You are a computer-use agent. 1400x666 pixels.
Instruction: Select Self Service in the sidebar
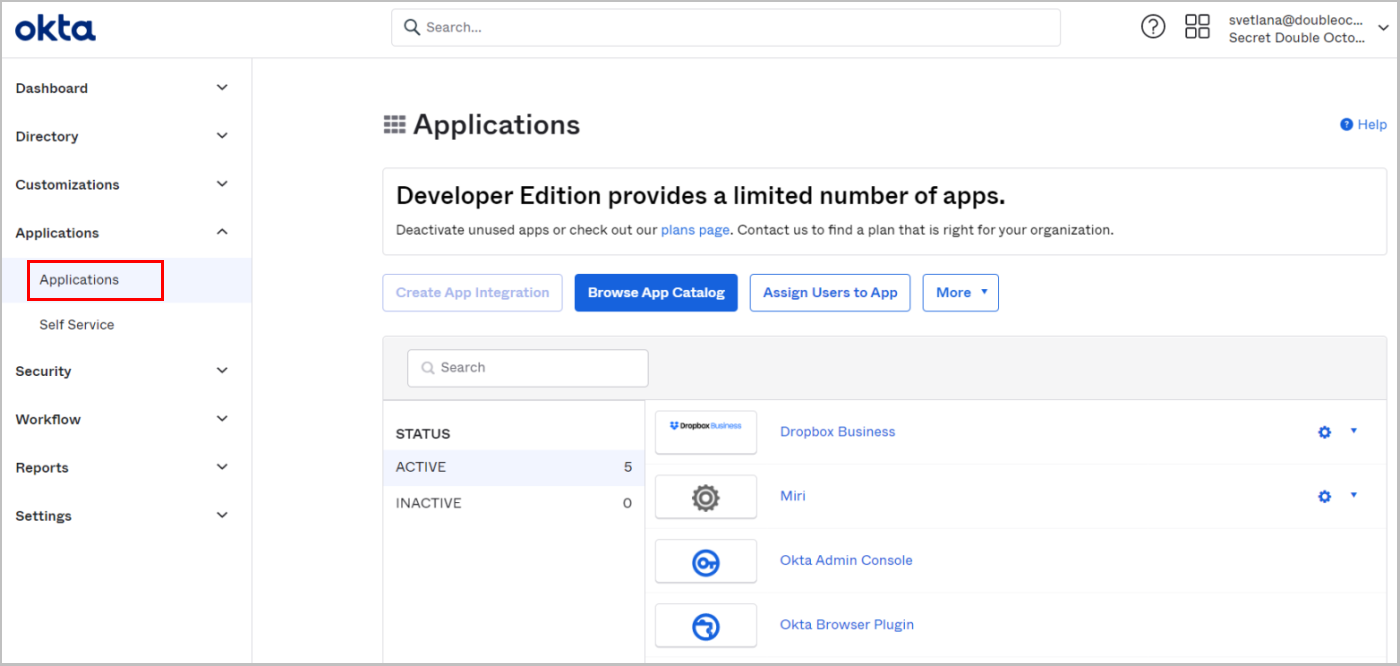(x=77, y=325)
